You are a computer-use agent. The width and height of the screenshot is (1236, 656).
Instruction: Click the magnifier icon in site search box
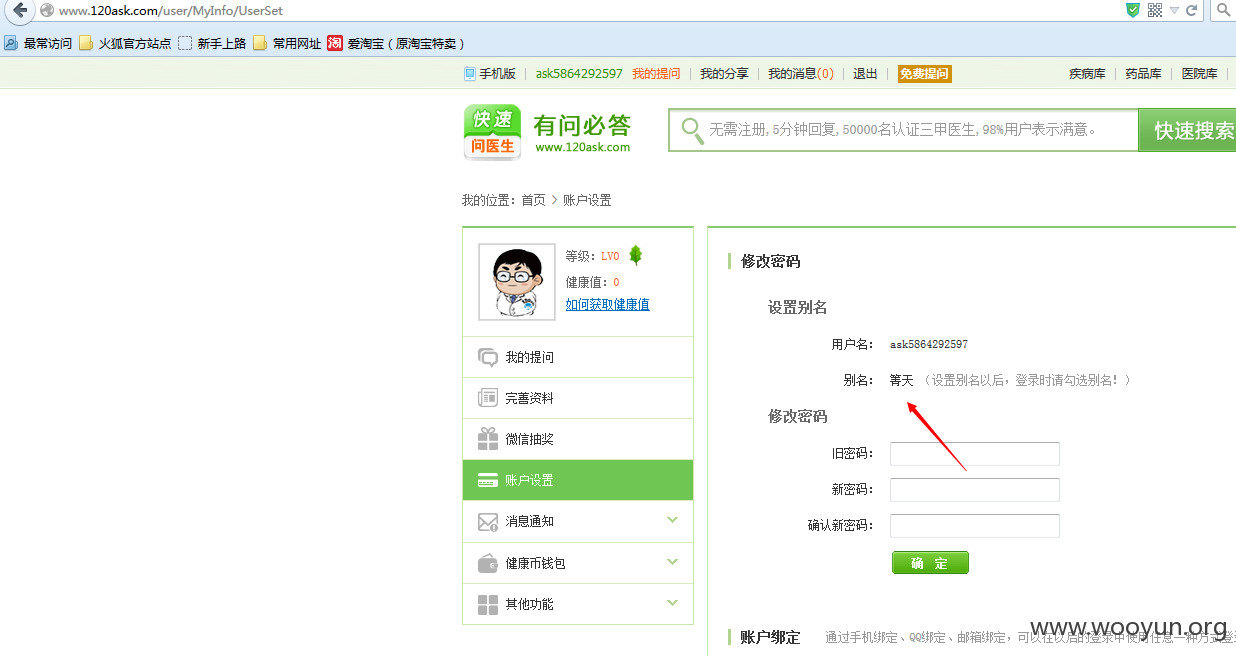(691, 130)
